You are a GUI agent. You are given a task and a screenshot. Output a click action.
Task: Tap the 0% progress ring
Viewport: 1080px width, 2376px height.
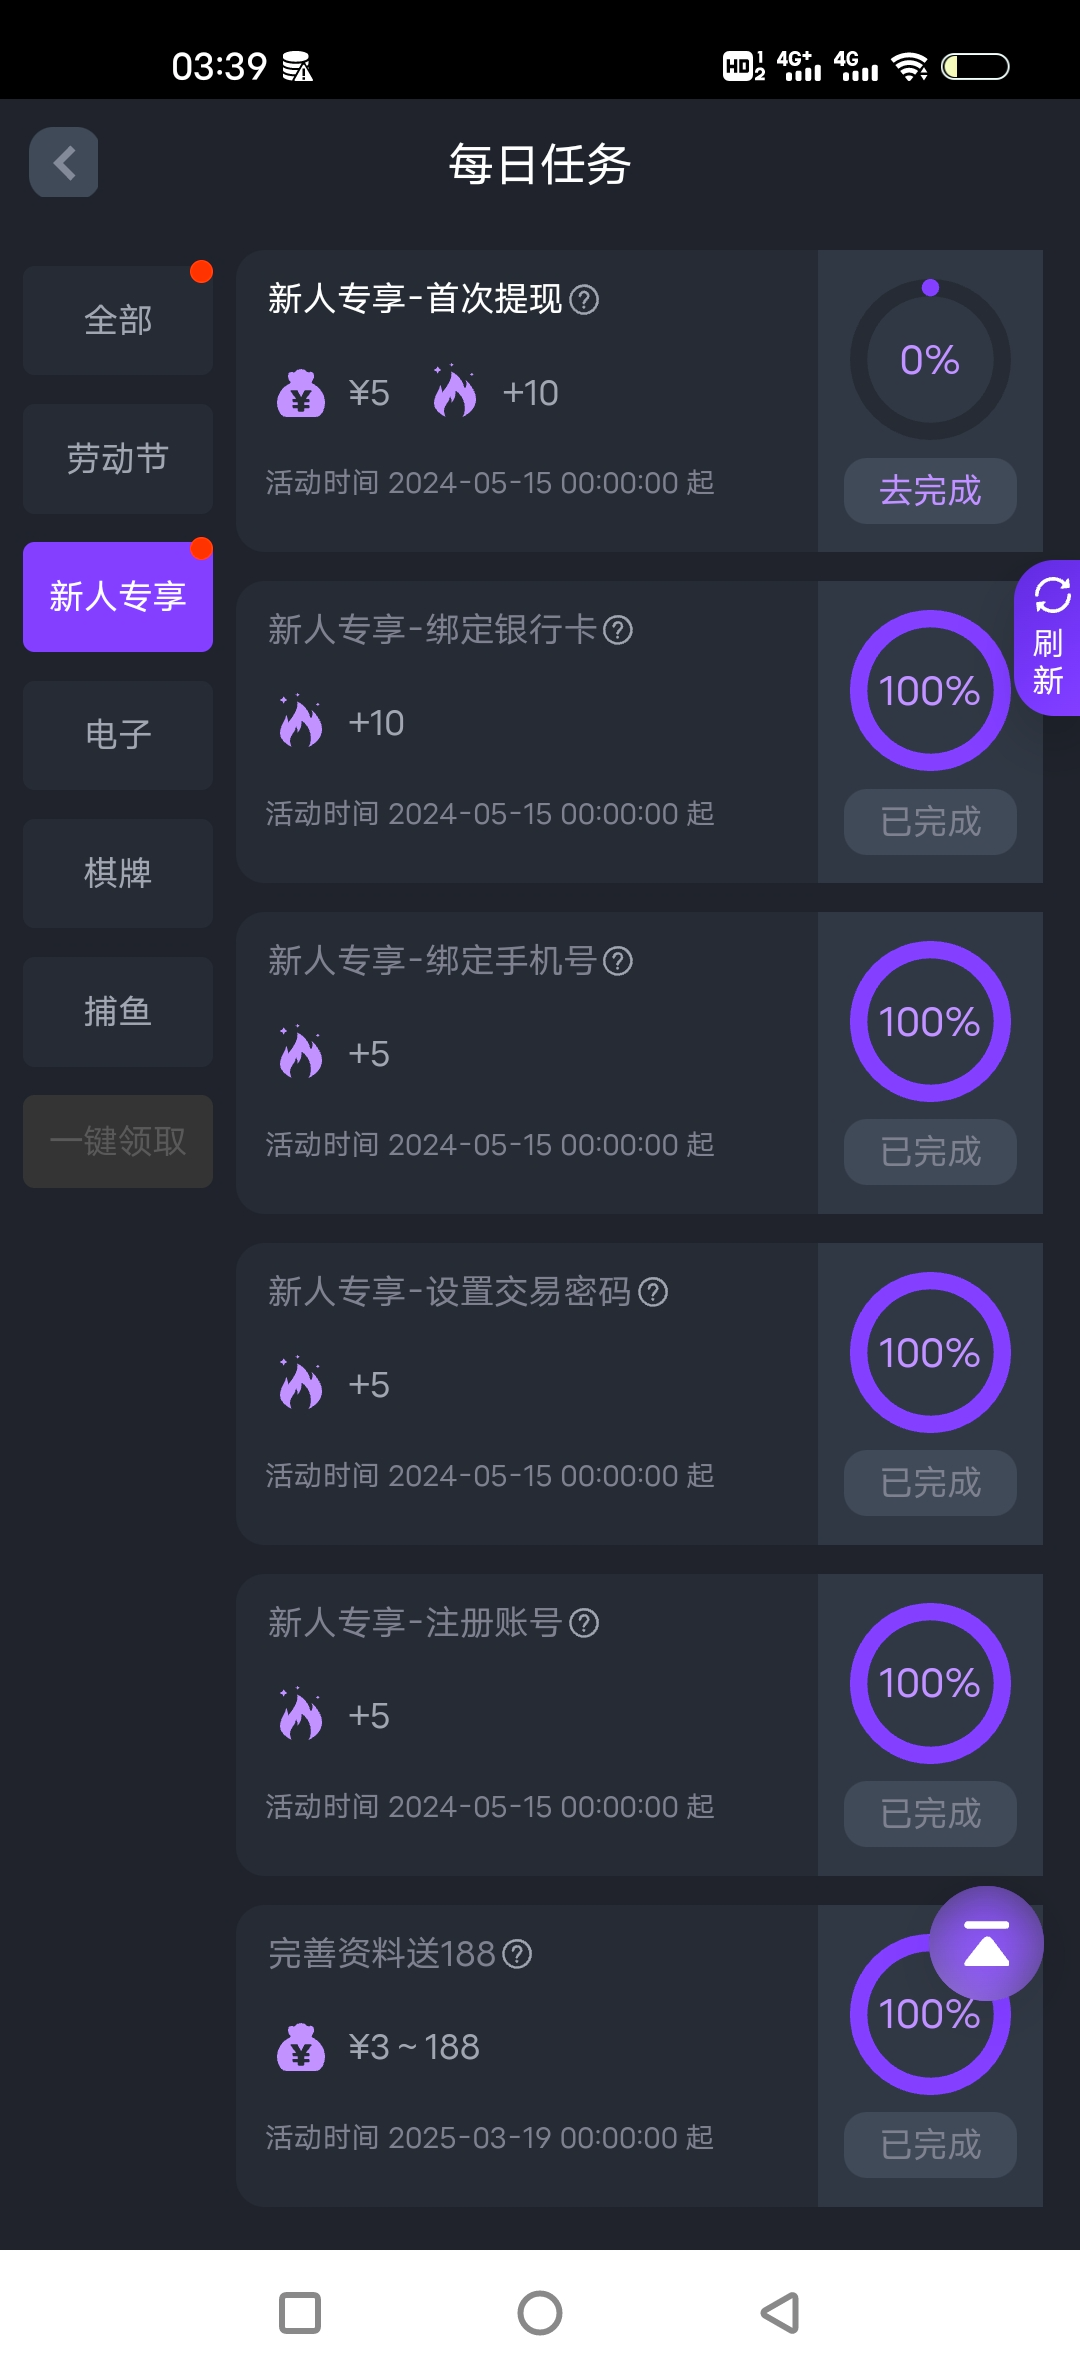click(930, 360)
